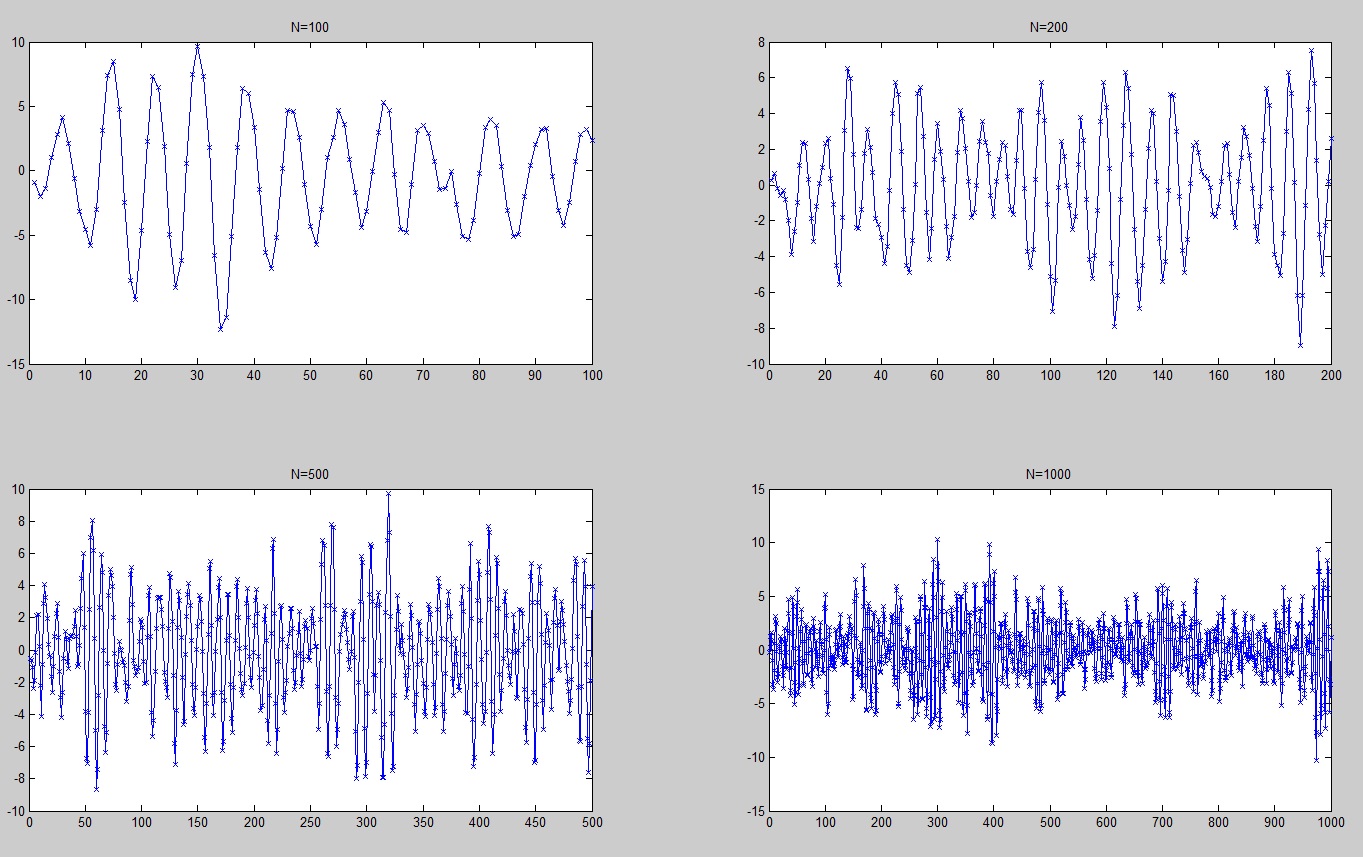Viewport: 1363px width, 857px height.
Task: Click the N=100 subplot title
Action: click(x=310, y=27)
